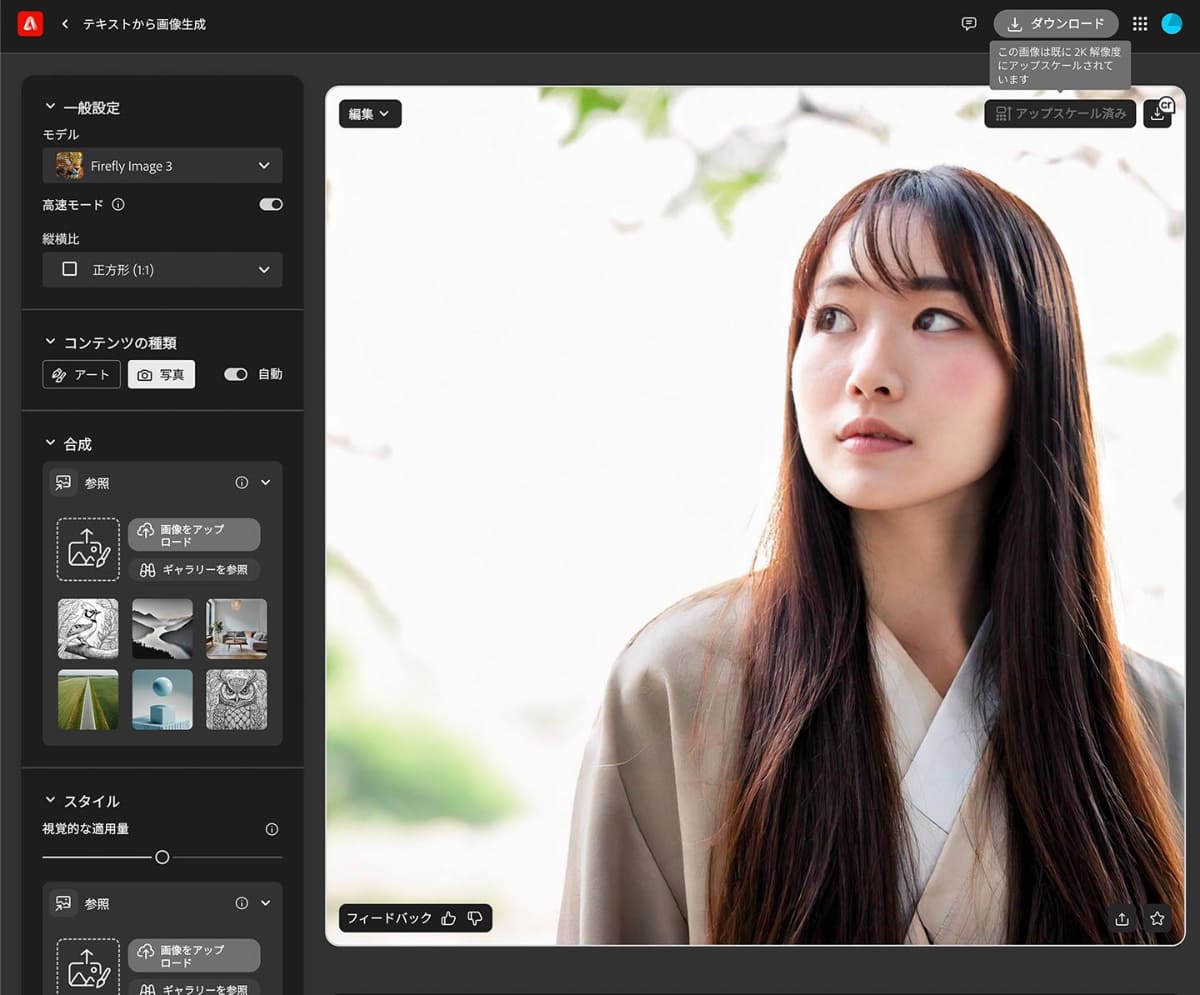
Task: Click the Creative Commons download icon on the image
Action: (x=1157, y=113)
